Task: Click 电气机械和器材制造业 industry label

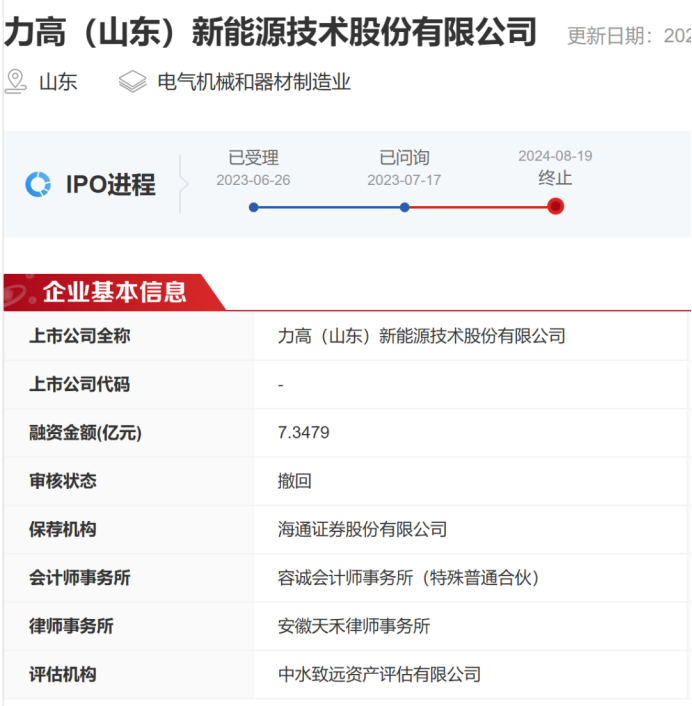Action: point(254,82)
